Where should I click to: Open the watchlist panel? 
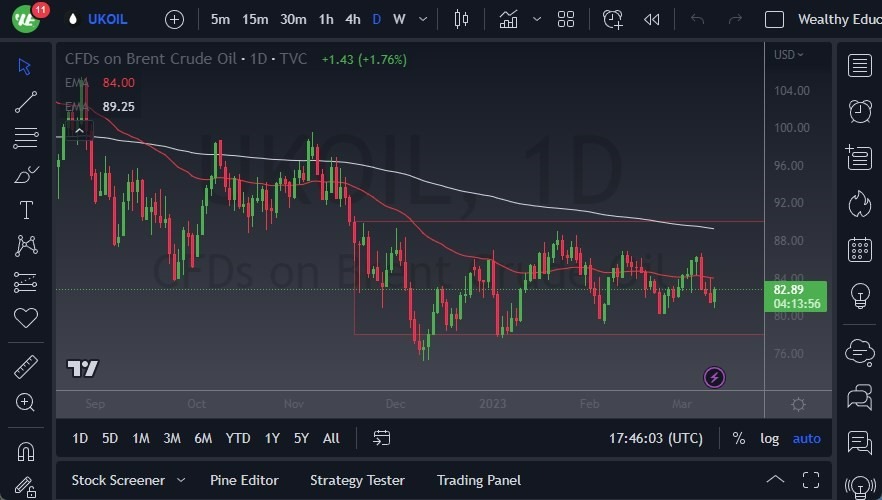(x=859, y=66)
